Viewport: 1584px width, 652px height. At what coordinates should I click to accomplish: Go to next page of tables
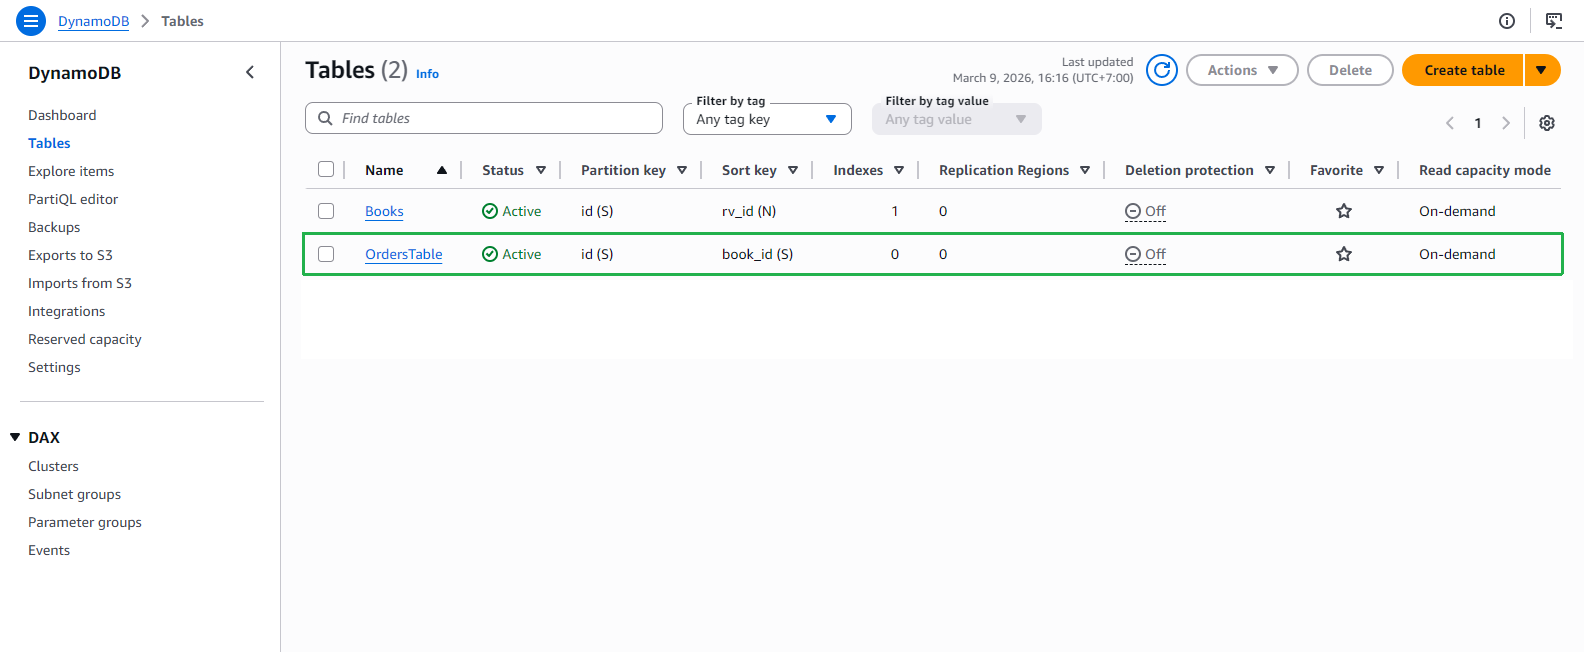(x=1506, y=123)
